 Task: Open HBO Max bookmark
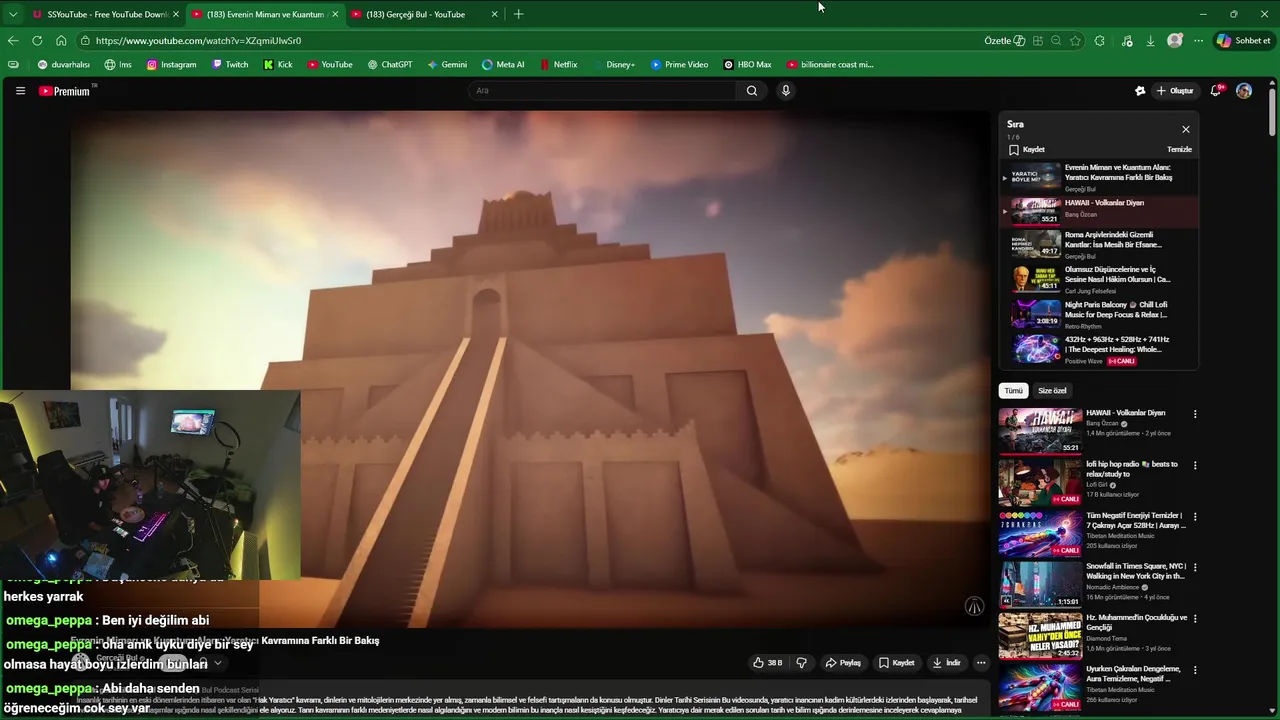point(747,65)
